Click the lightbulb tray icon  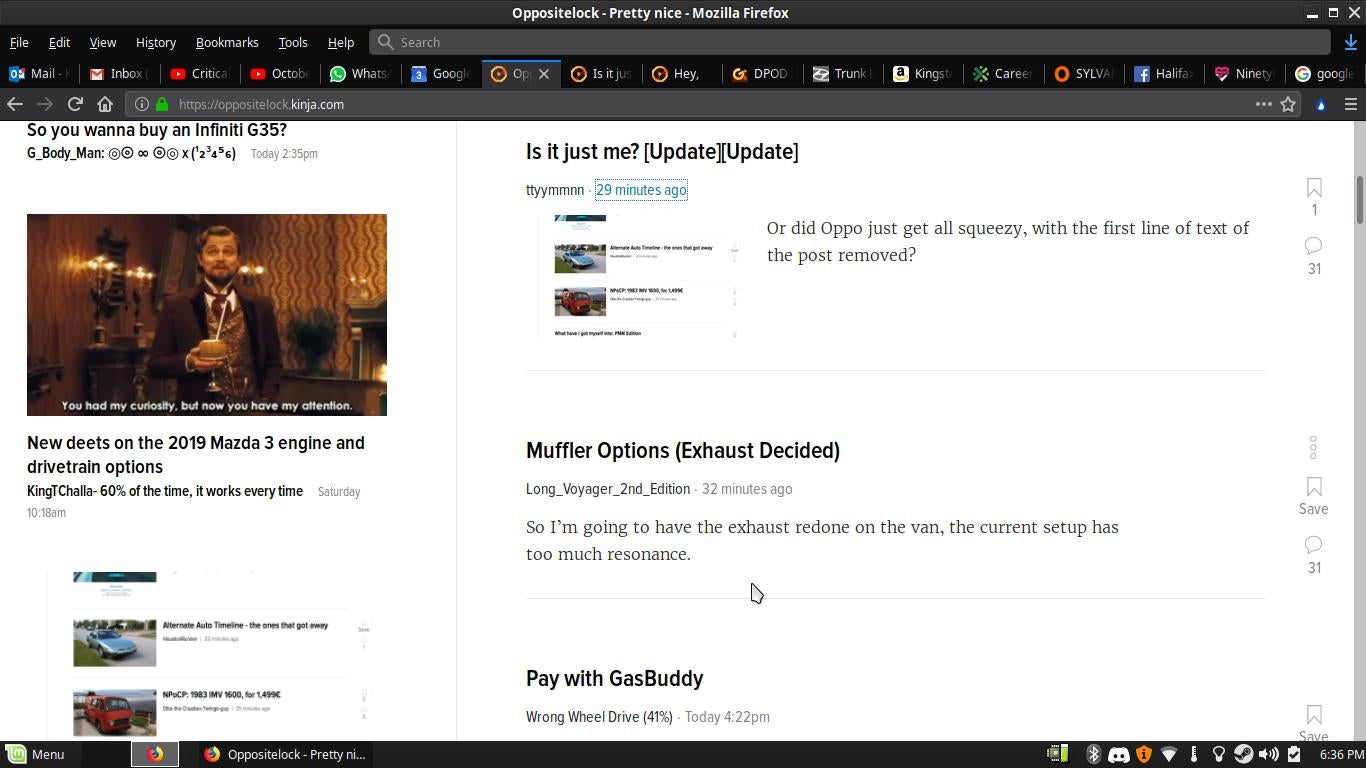tap(1219, 754)
